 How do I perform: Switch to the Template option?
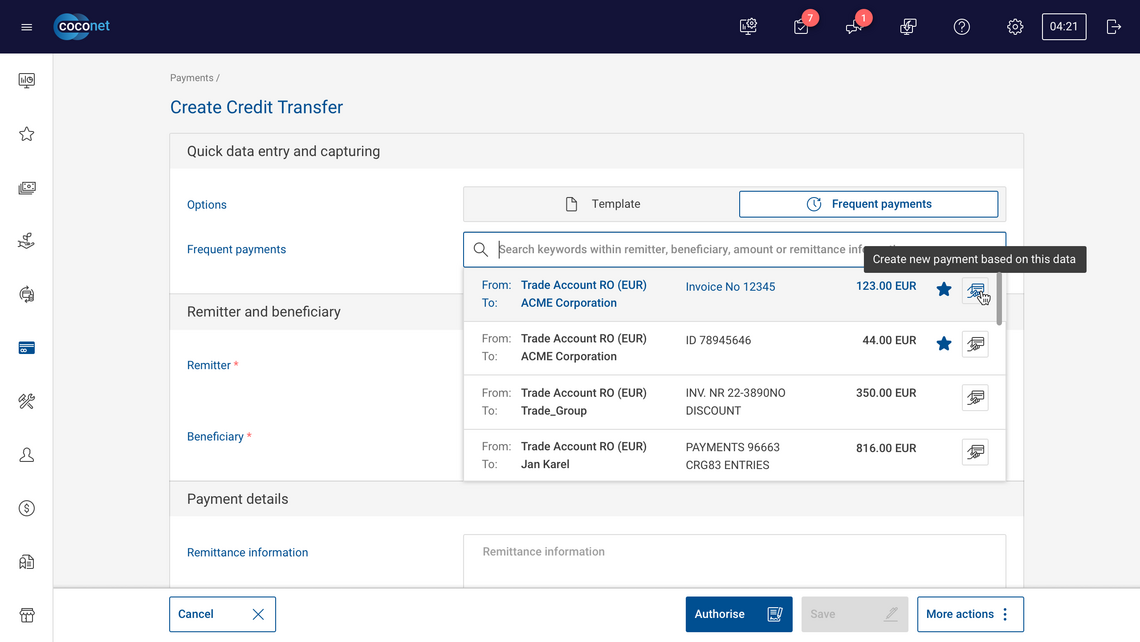click(x=601, y=204)
